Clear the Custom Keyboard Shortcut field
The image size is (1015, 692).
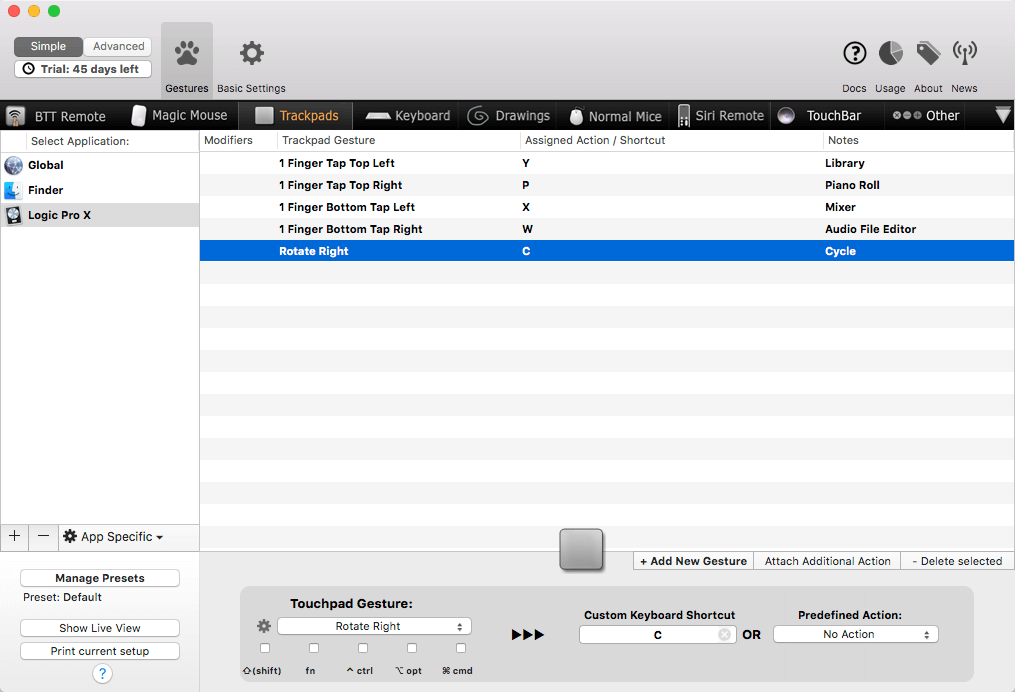point(724,634)
